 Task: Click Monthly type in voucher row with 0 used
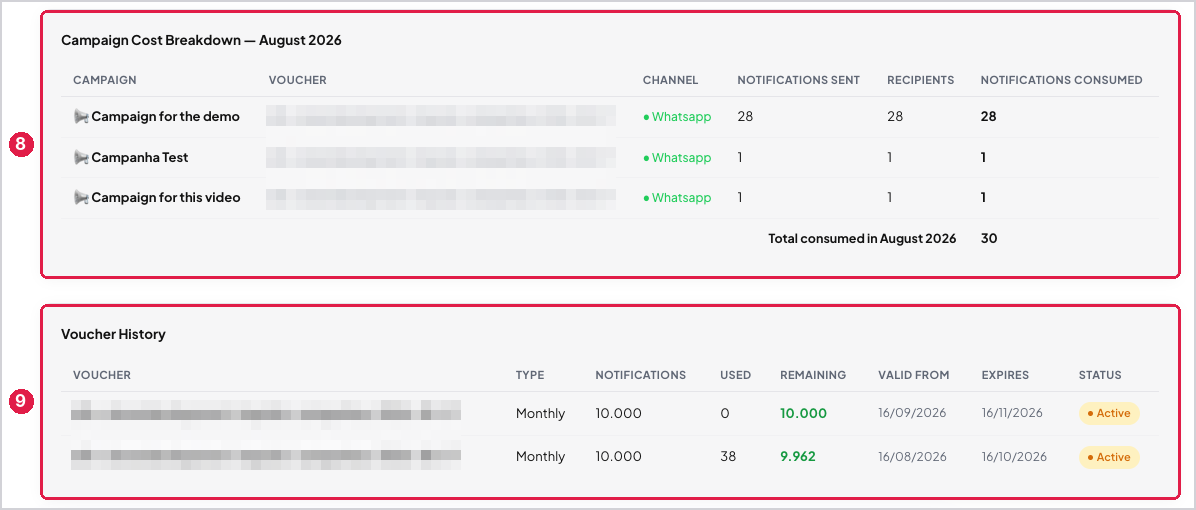540,413
